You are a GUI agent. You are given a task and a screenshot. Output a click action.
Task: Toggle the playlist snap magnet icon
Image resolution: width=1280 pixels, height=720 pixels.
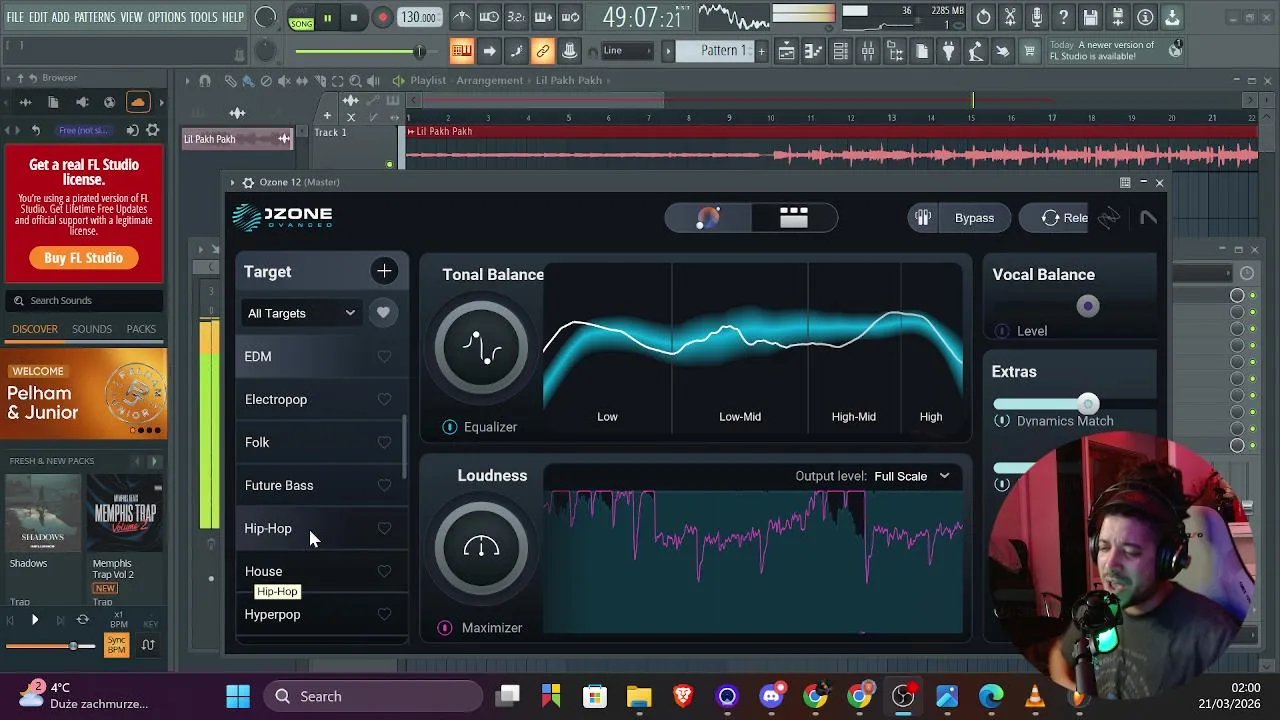coord(205,81)
